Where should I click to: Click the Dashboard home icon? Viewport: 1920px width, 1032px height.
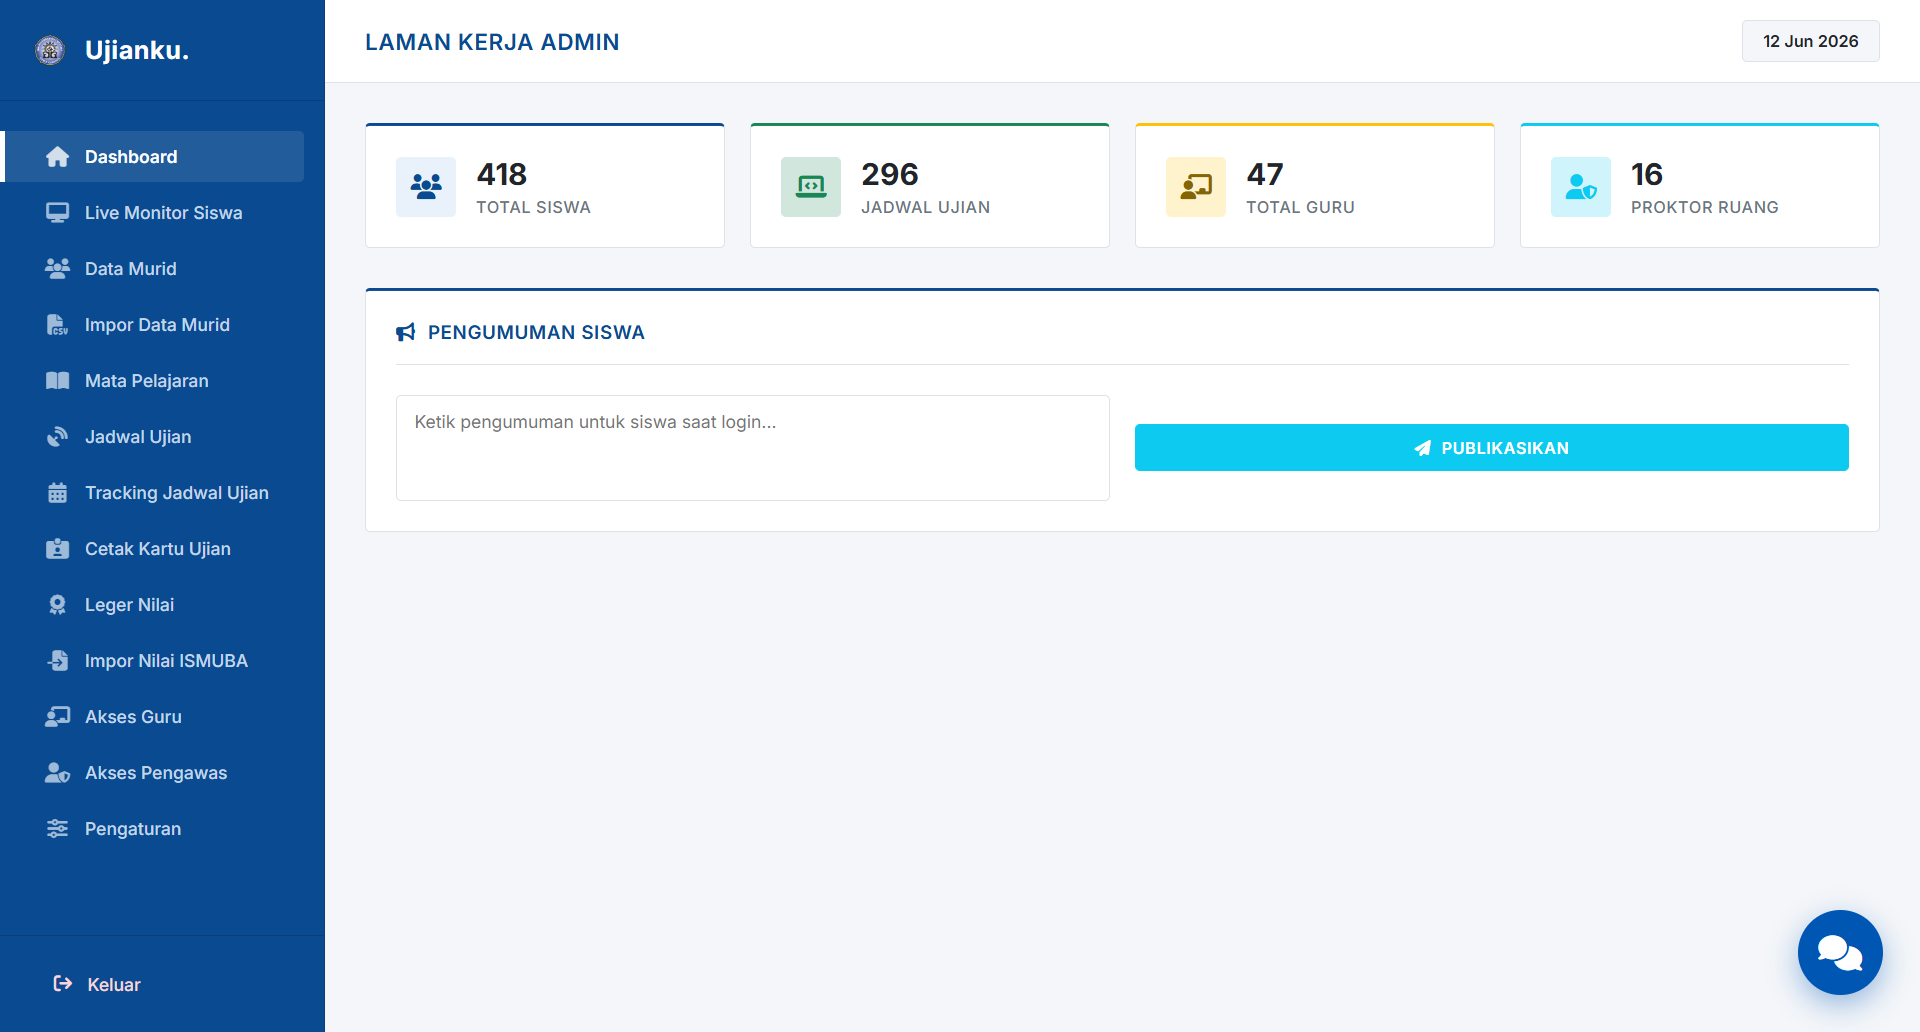coord(58,157)
